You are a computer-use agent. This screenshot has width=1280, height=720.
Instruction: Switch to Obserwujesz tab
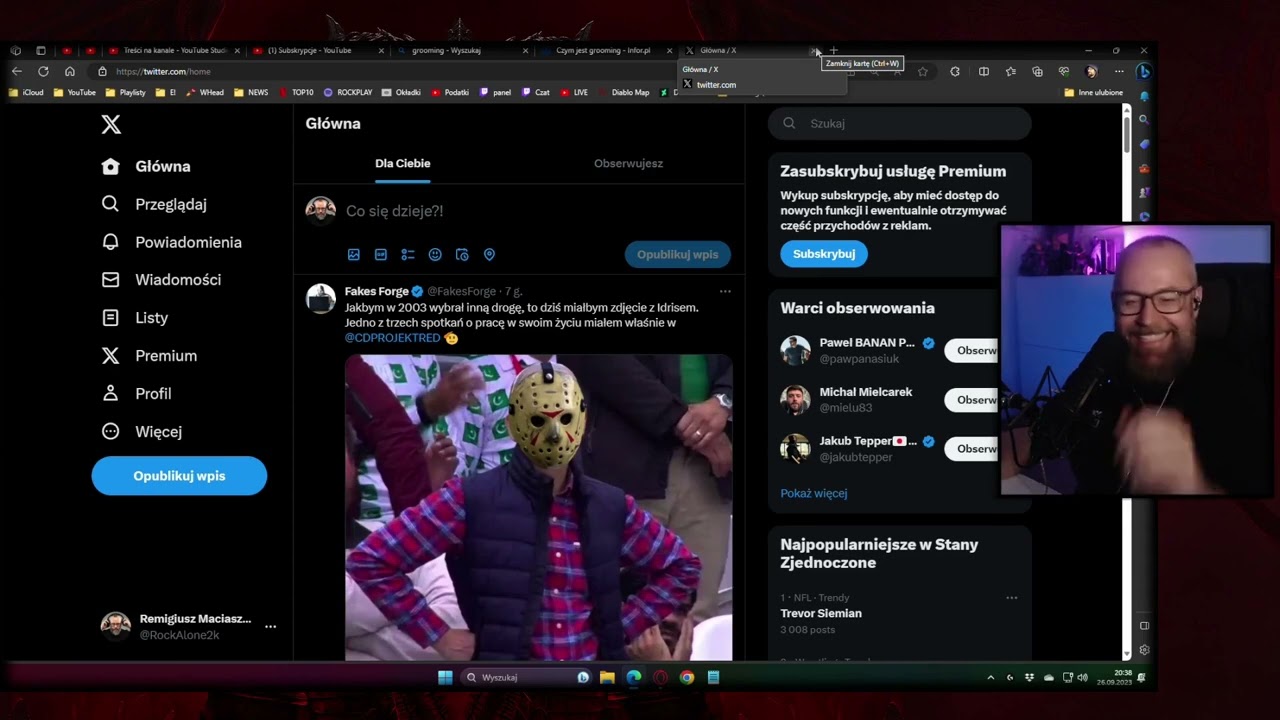coord(628,163)
